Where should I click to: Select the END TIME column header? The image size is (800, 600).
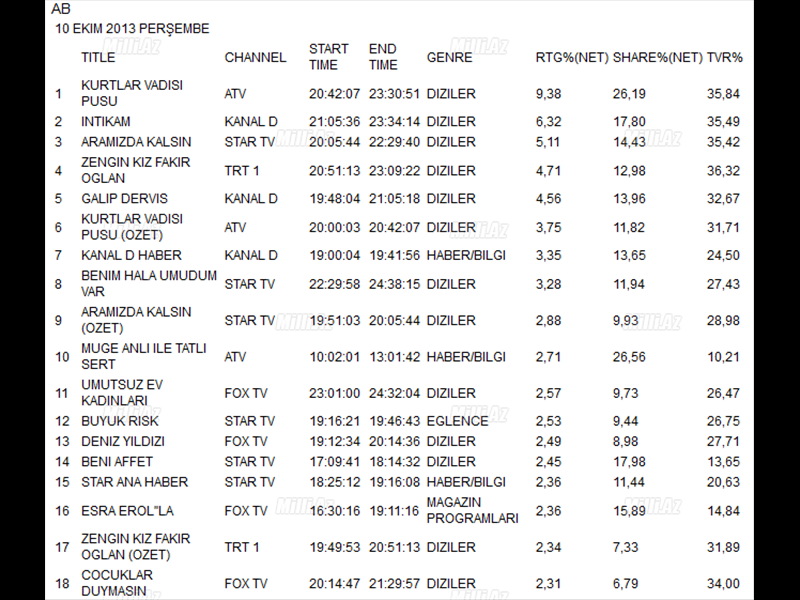pos(383,57)
